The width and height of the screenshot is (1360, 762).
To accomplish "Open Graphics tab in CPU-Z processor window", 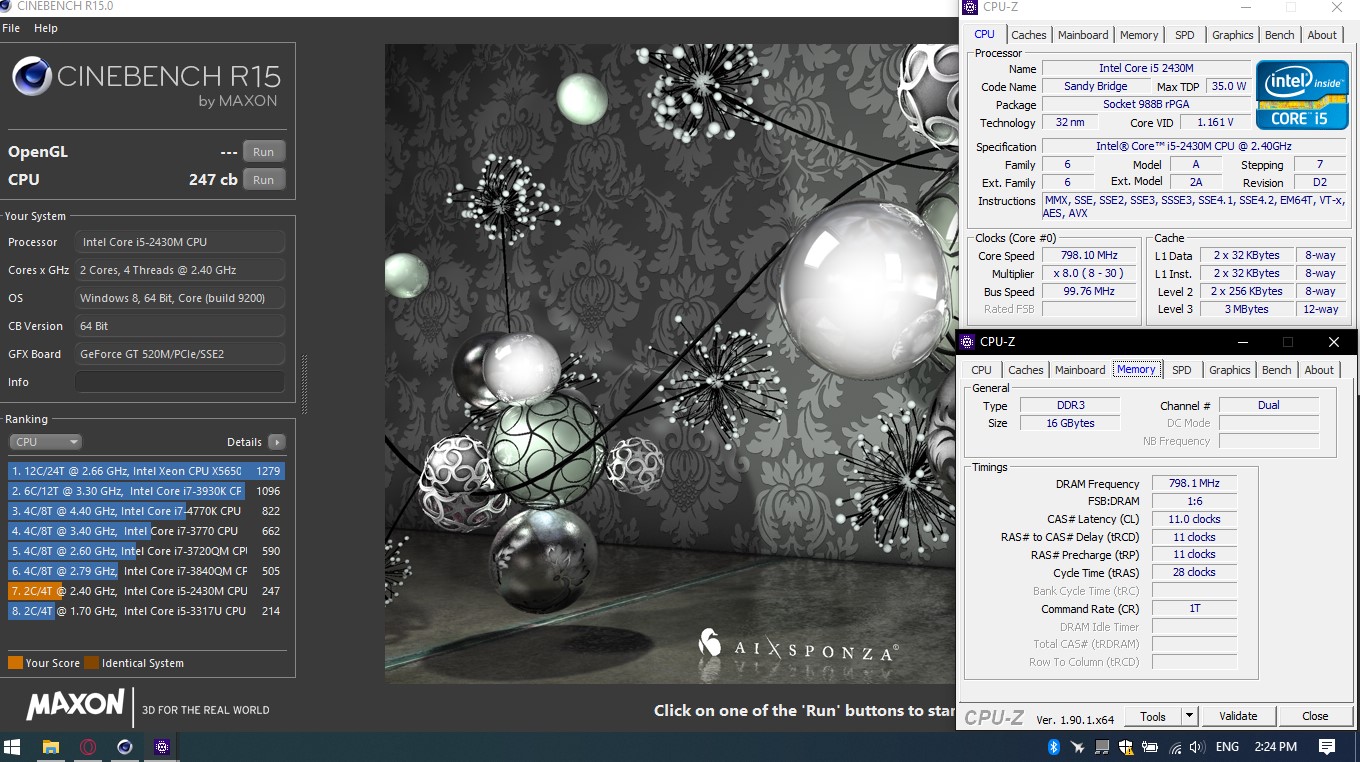I will tap(1233, 35).
